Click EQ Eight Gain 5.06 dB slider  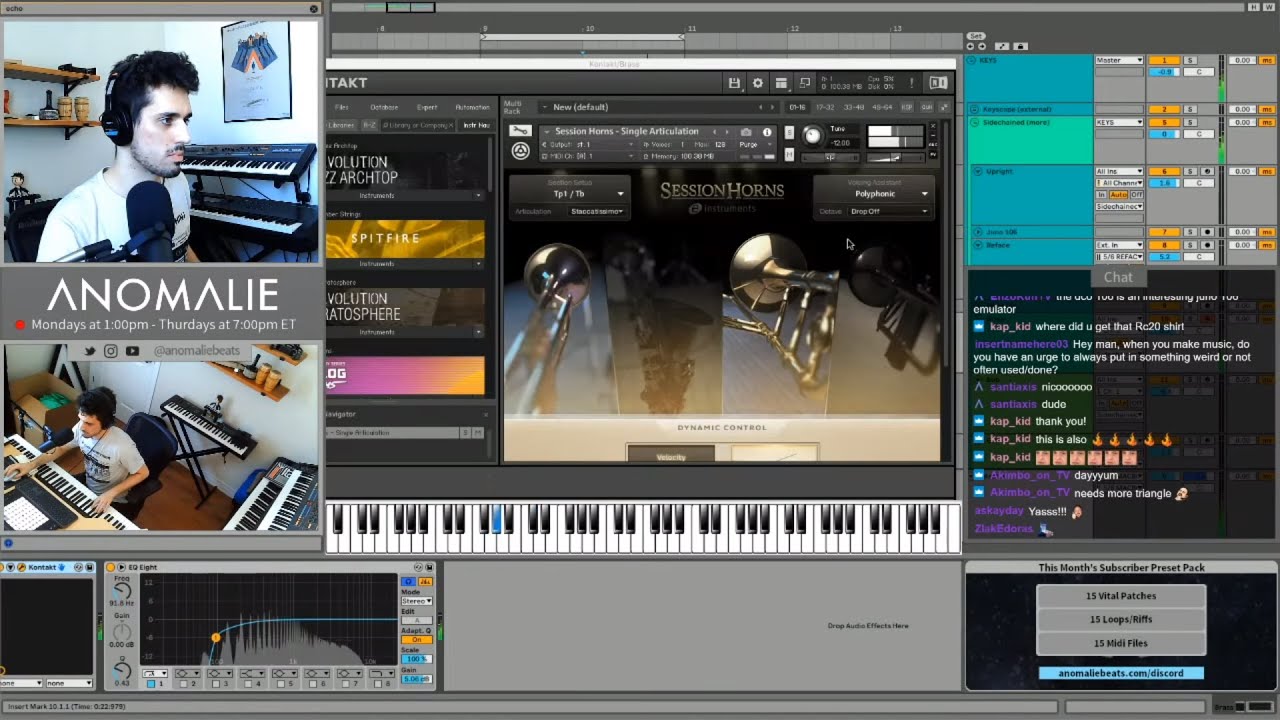tap(416, 679)
